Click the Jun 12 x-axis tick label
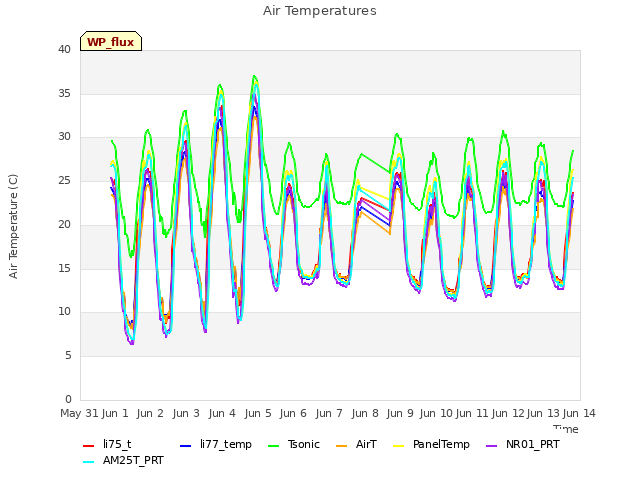Screen dimensions: 640x480 coord(508,413)
